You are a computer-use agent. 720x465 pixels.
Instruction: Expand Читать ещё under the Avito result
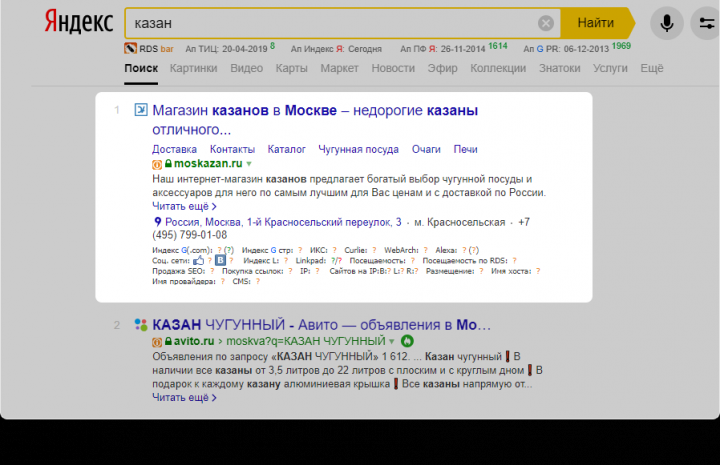184,398
